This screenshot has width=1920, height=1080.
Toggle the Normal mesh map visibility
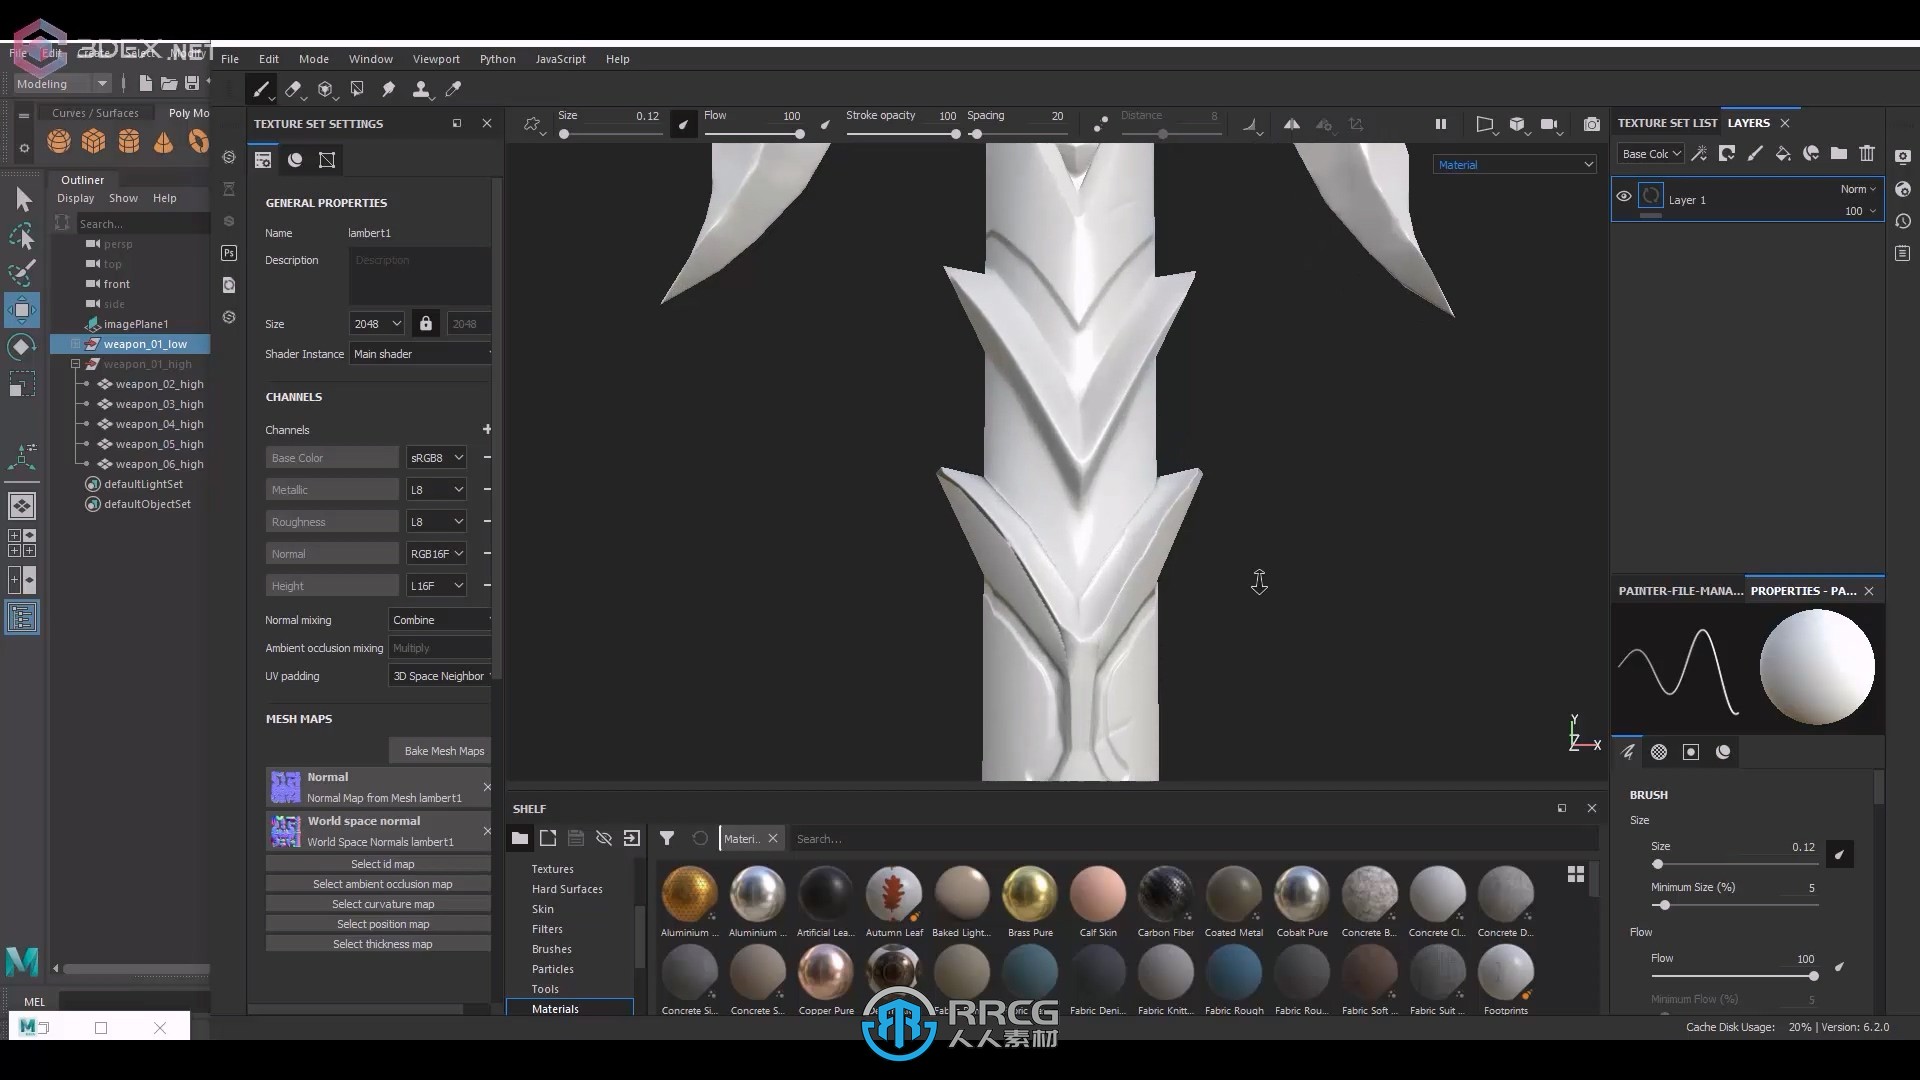(x=284, y=787)
